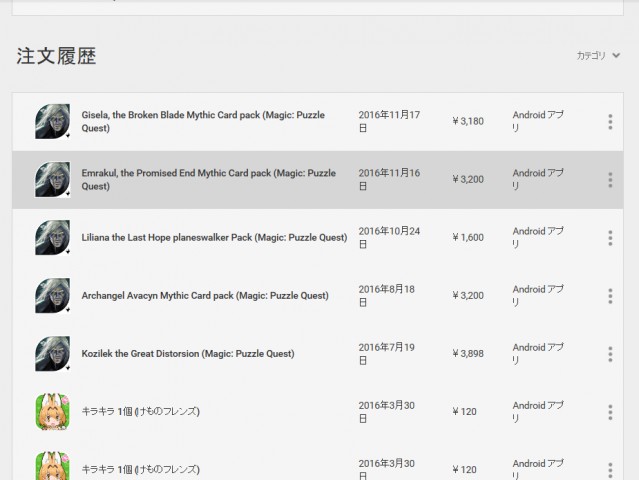
Task: Click the price ¥3,898
Action: [468, 354]
